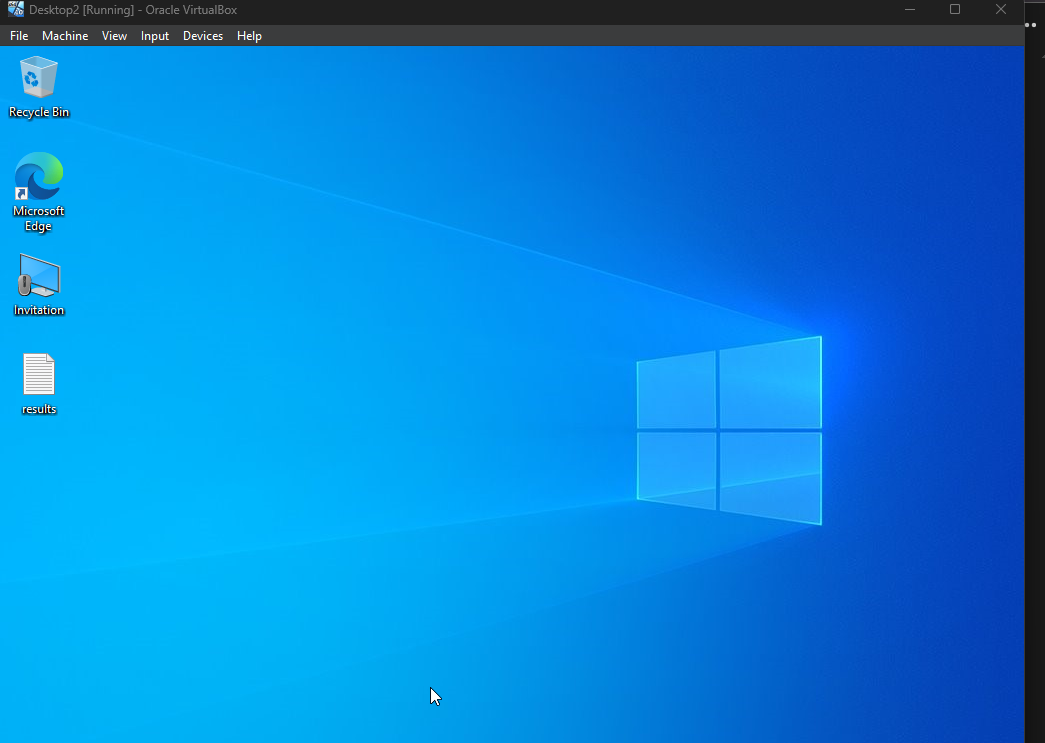Viewport: 1045px width, 743px height.
Task: Open the Devices menu
Action: coord(203,36)
